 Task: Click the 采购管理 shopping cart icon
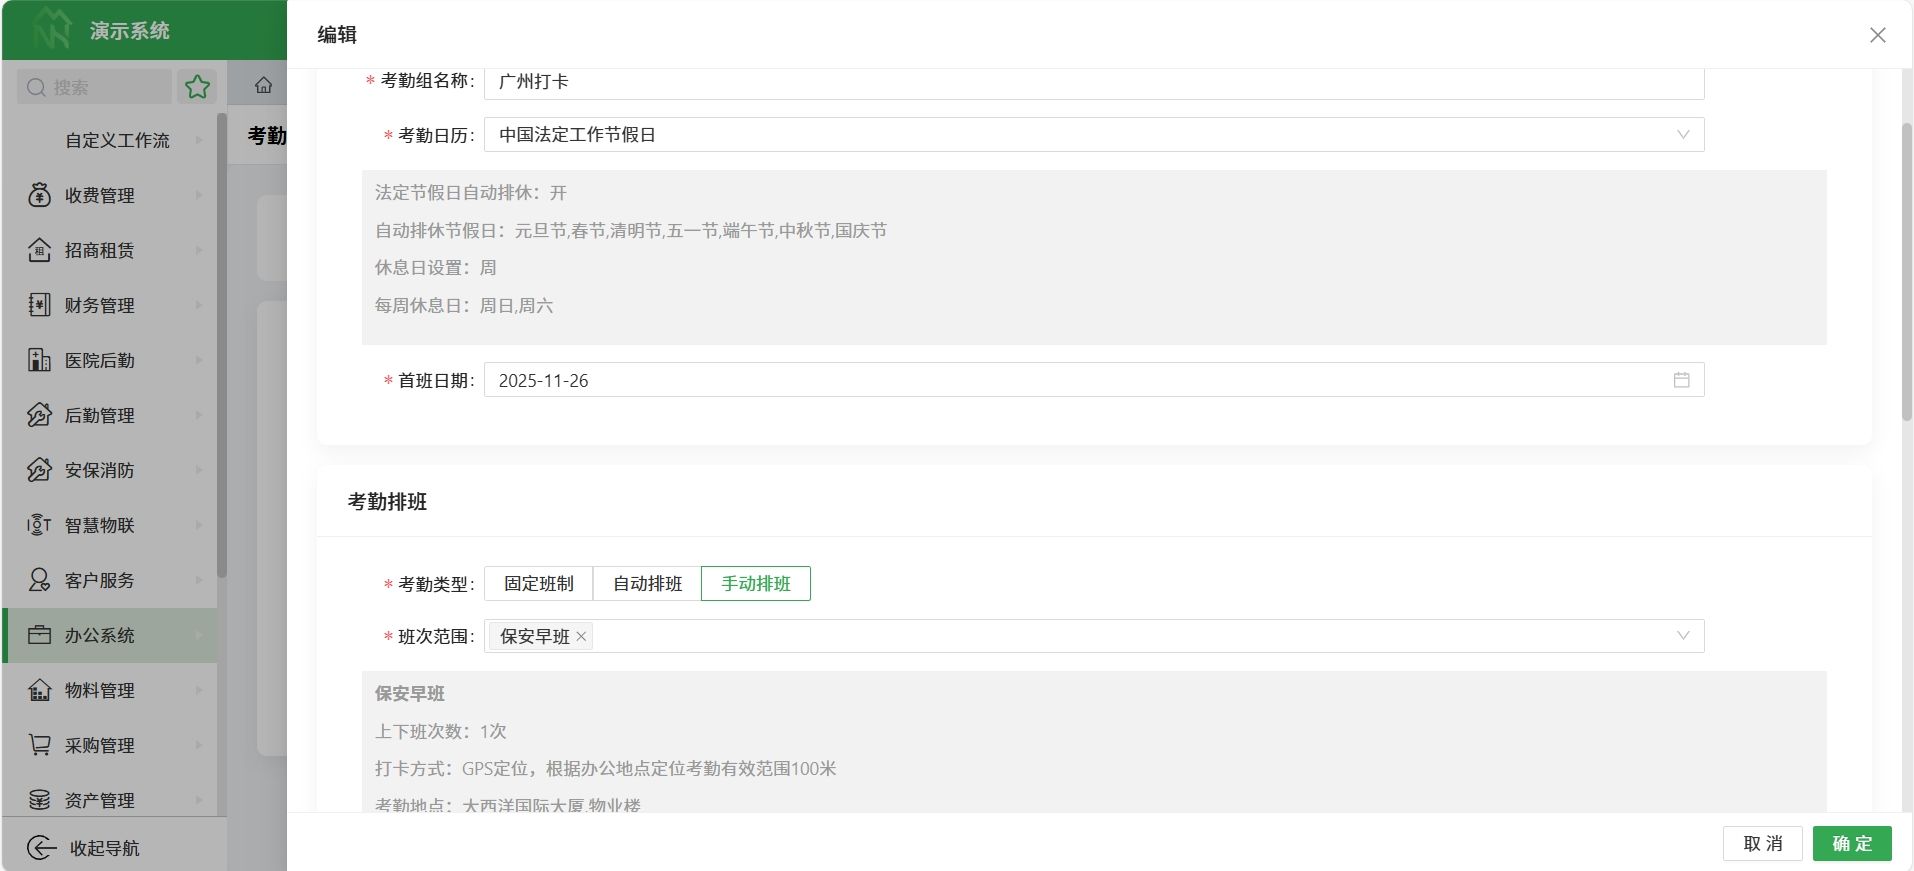pos(39,745)
